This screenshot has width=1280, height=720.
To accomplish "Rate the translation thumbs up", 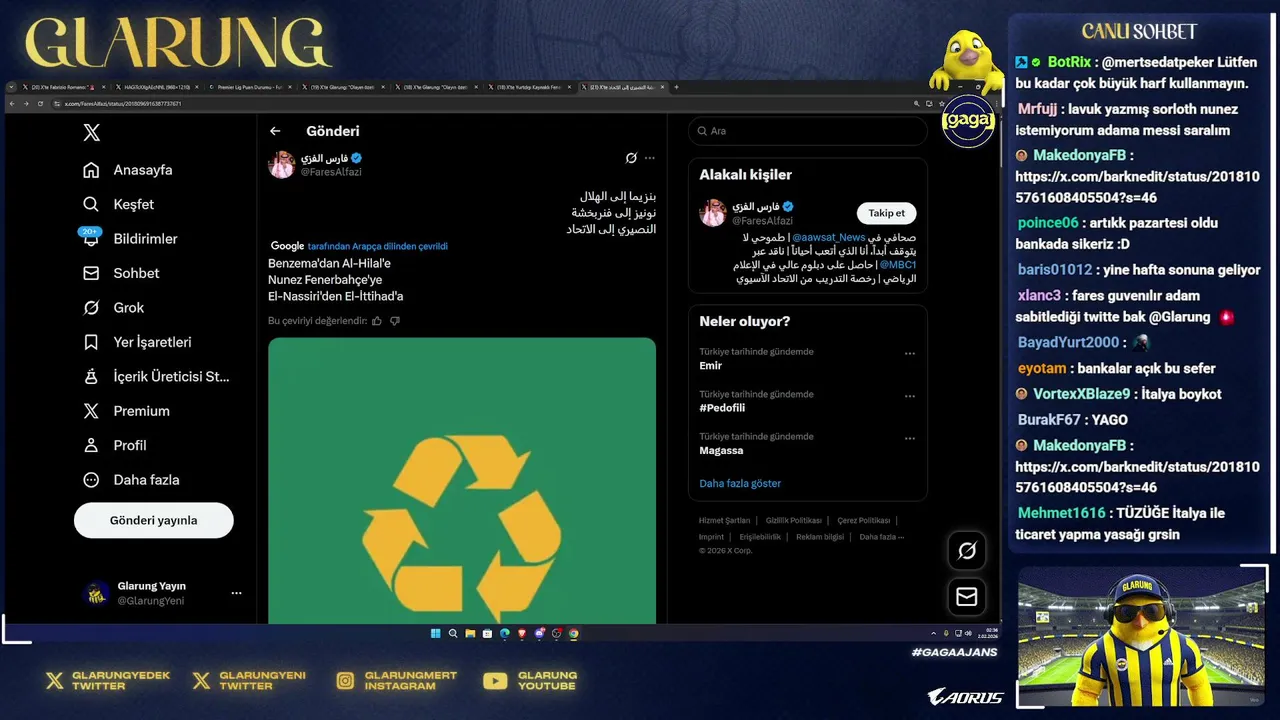I will pyautogui.click(x=377, y=321).
